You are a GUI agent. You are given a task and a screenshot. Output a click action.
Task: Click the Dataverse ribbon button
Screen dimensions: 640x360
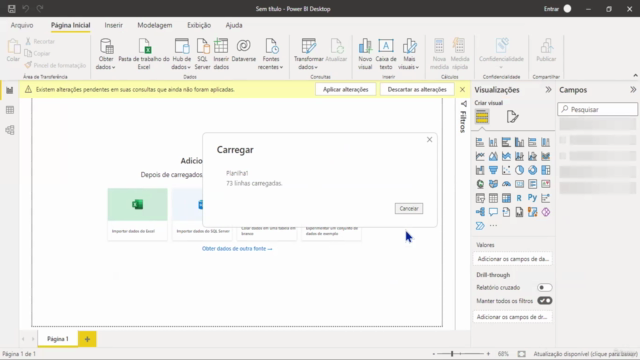click(244, 51)
